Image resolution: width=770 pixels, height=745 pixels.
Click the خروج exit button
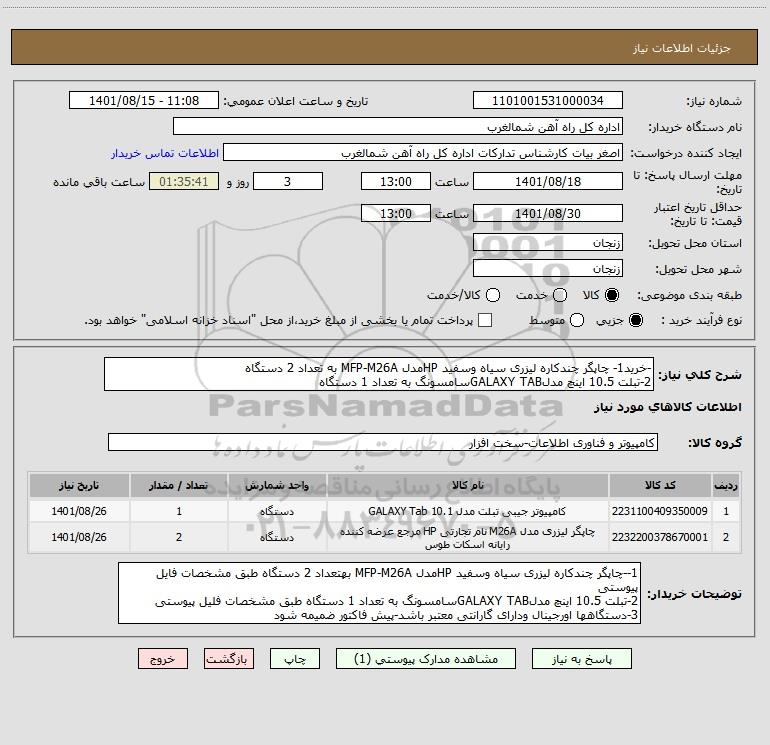click(x=163, y=659)
